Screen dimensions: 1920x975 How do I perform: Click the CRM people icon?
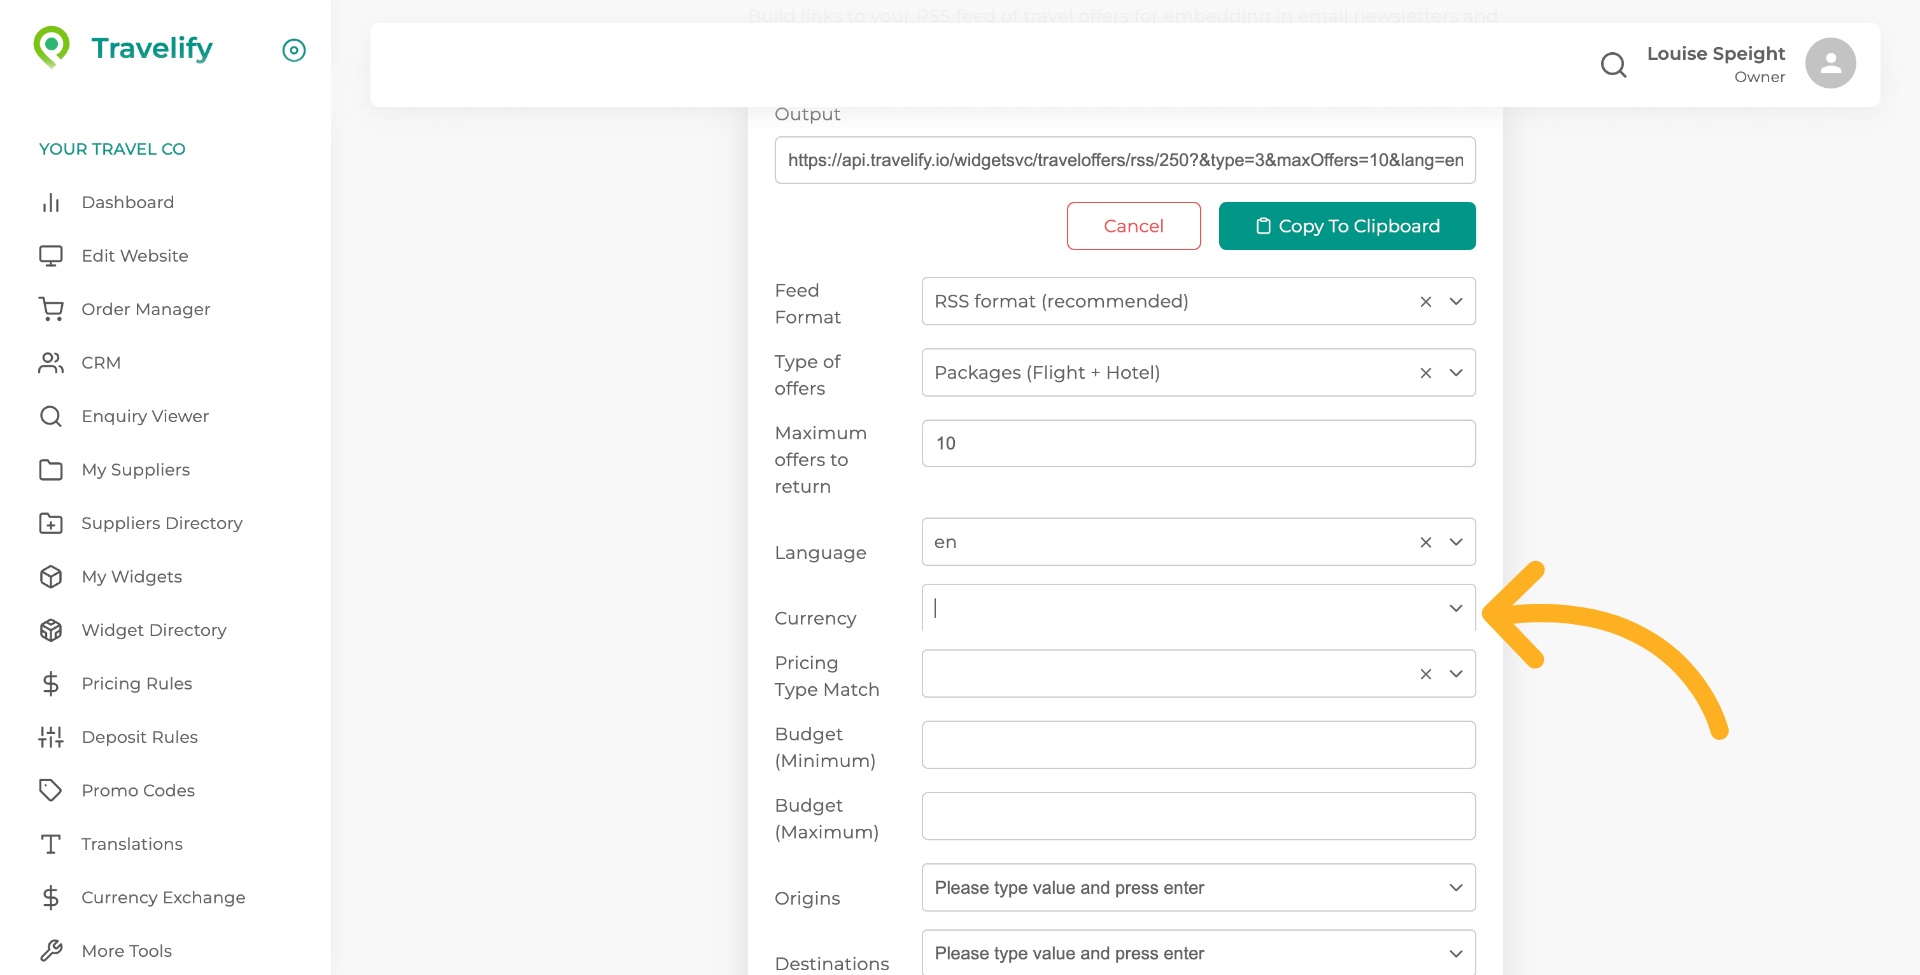(51, 363)
